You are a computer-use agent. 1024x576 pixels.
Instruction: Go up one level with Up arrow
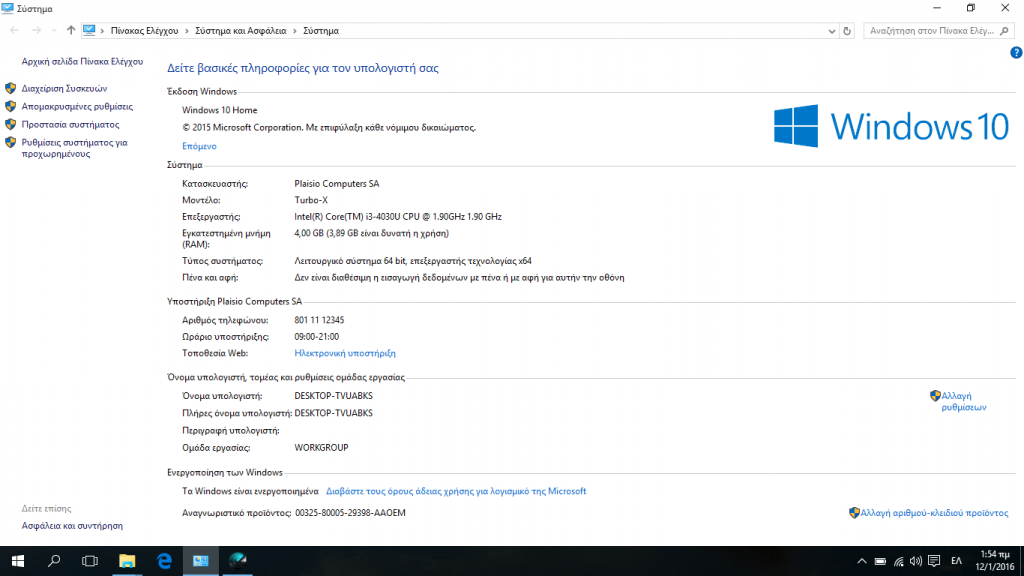[71, 31]
